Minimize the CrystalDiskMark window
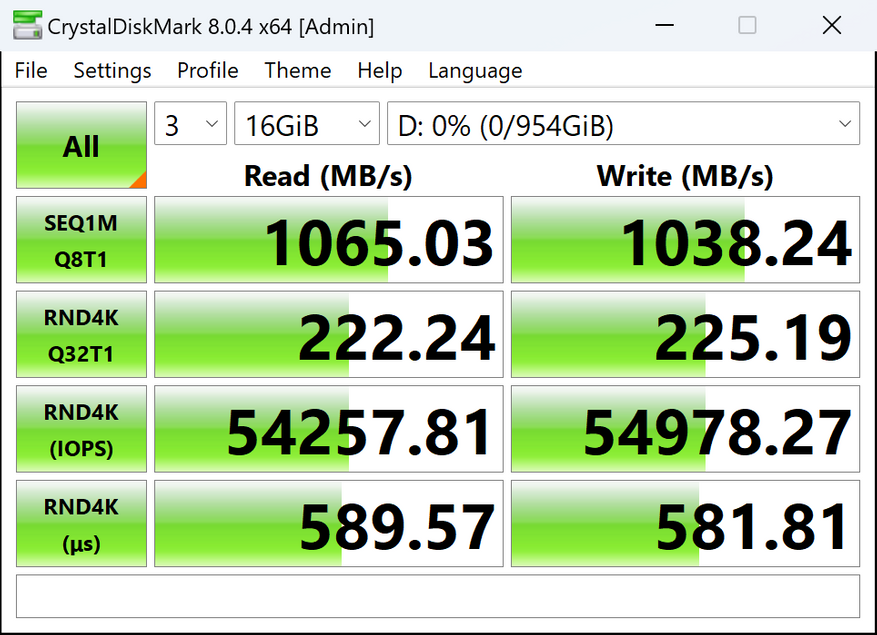 coord(664,25)
